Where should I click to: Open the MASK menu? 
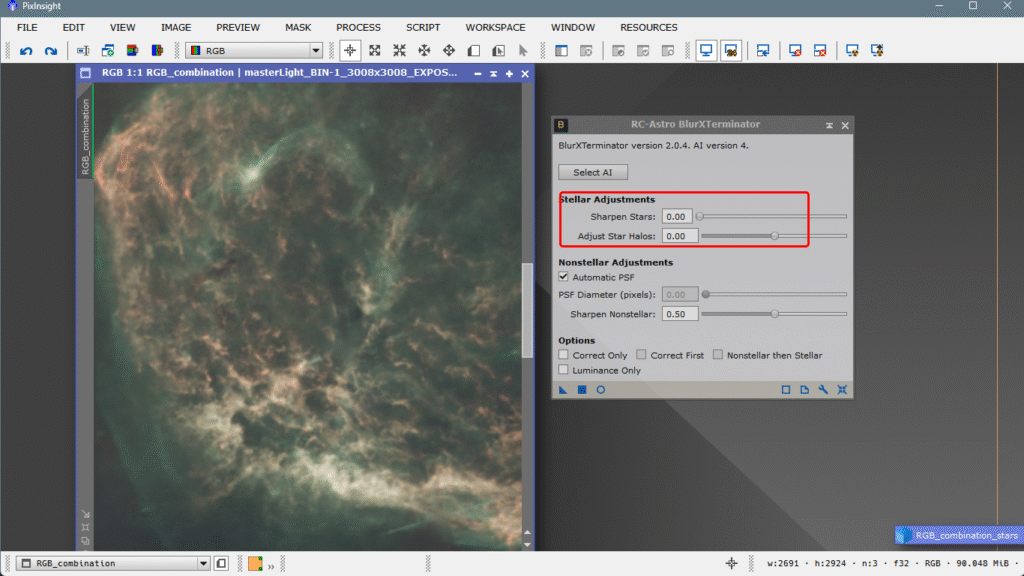298,27
